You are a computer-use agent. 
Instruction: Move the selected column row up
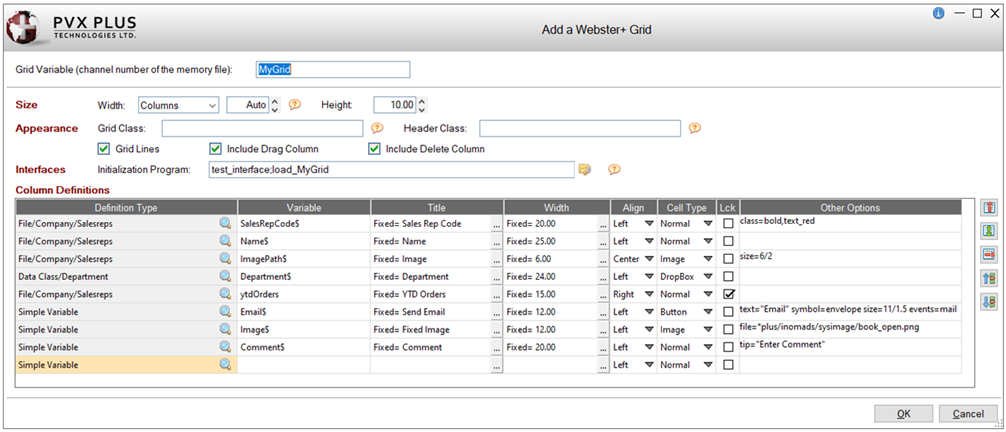click(x=988, y=278)
